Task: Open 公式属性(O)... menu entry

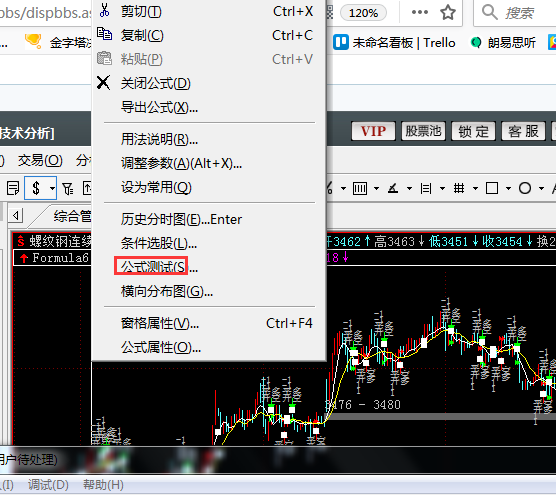Action: click(209, 347)
